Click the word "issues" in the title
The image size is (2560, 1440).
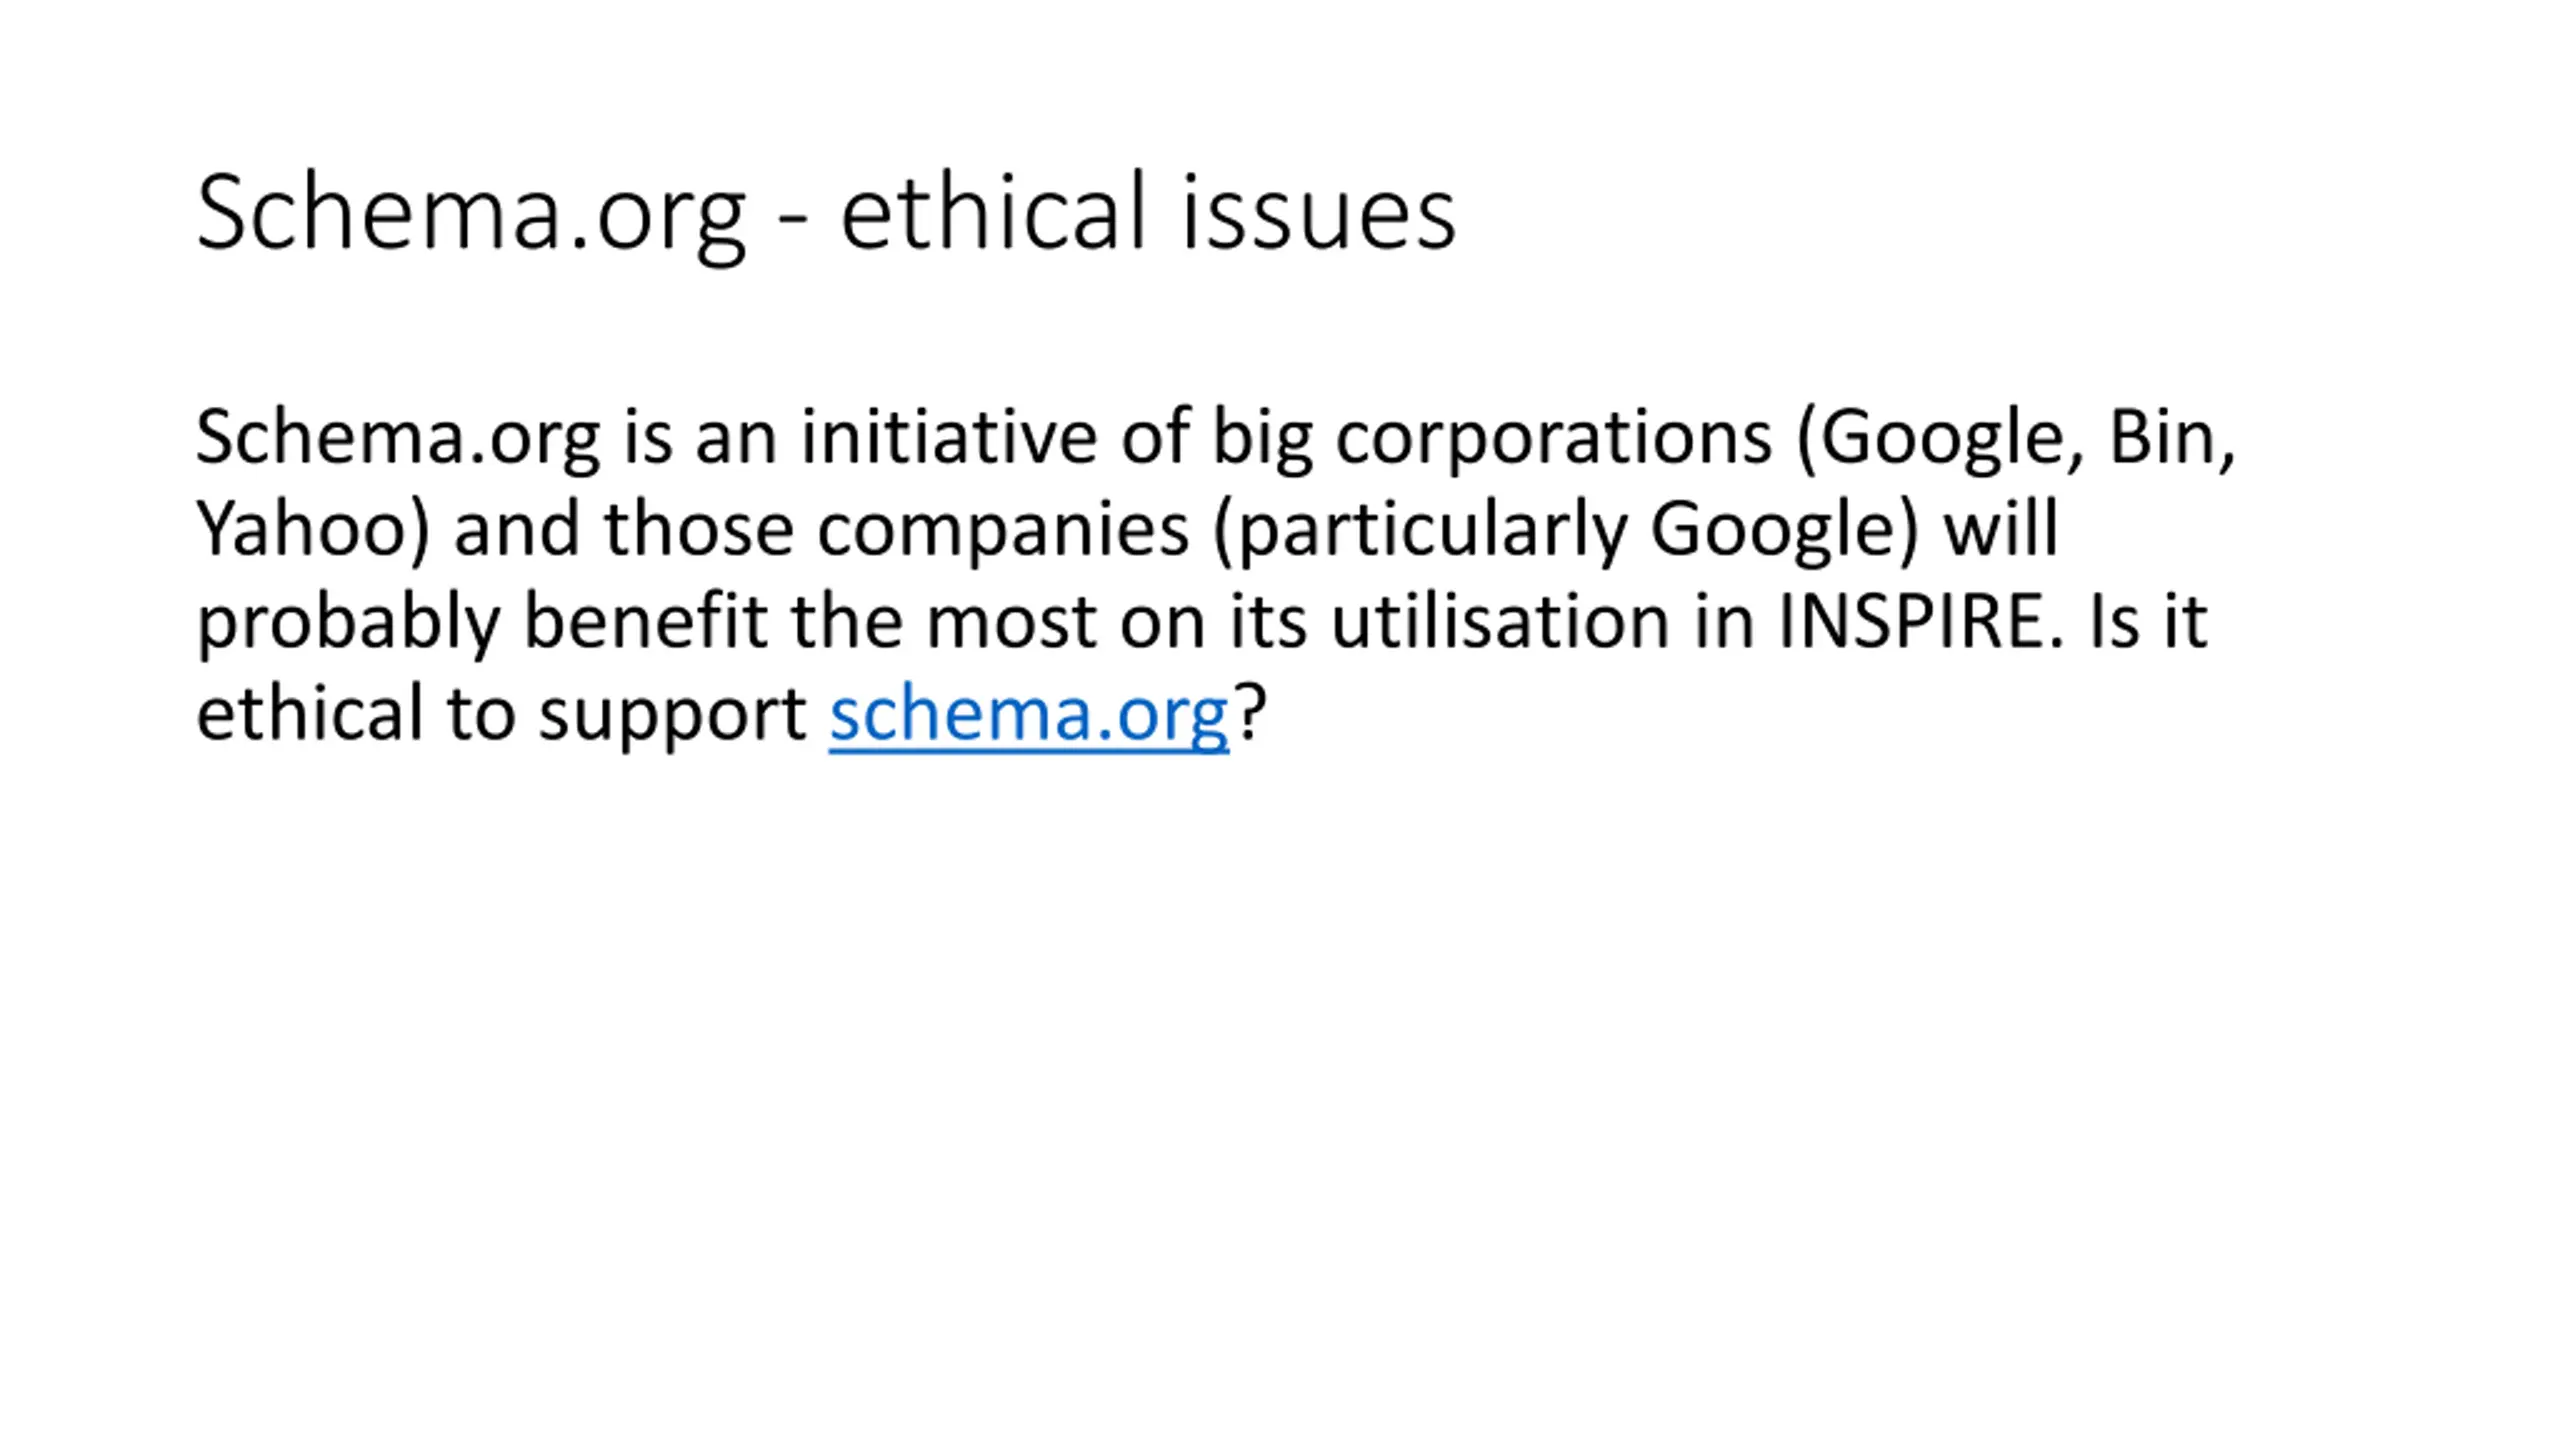point(1318,213)
